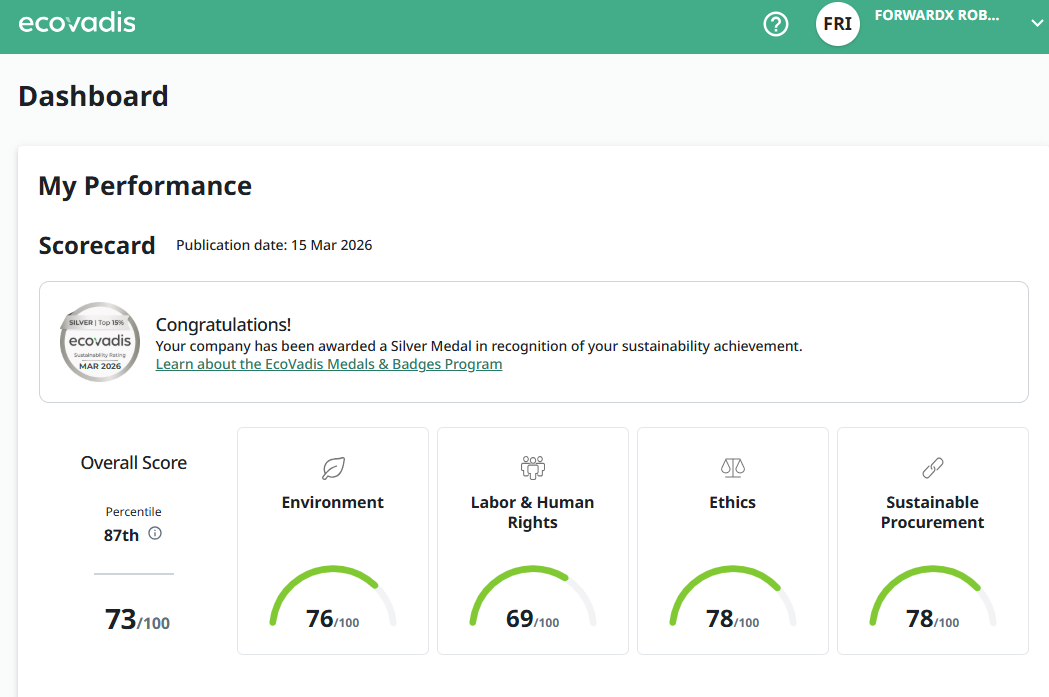The width and height of the screenshot is (1049, 697).
Task: Click the Ethics 78/100 score gauge
Action: point(732,605)
